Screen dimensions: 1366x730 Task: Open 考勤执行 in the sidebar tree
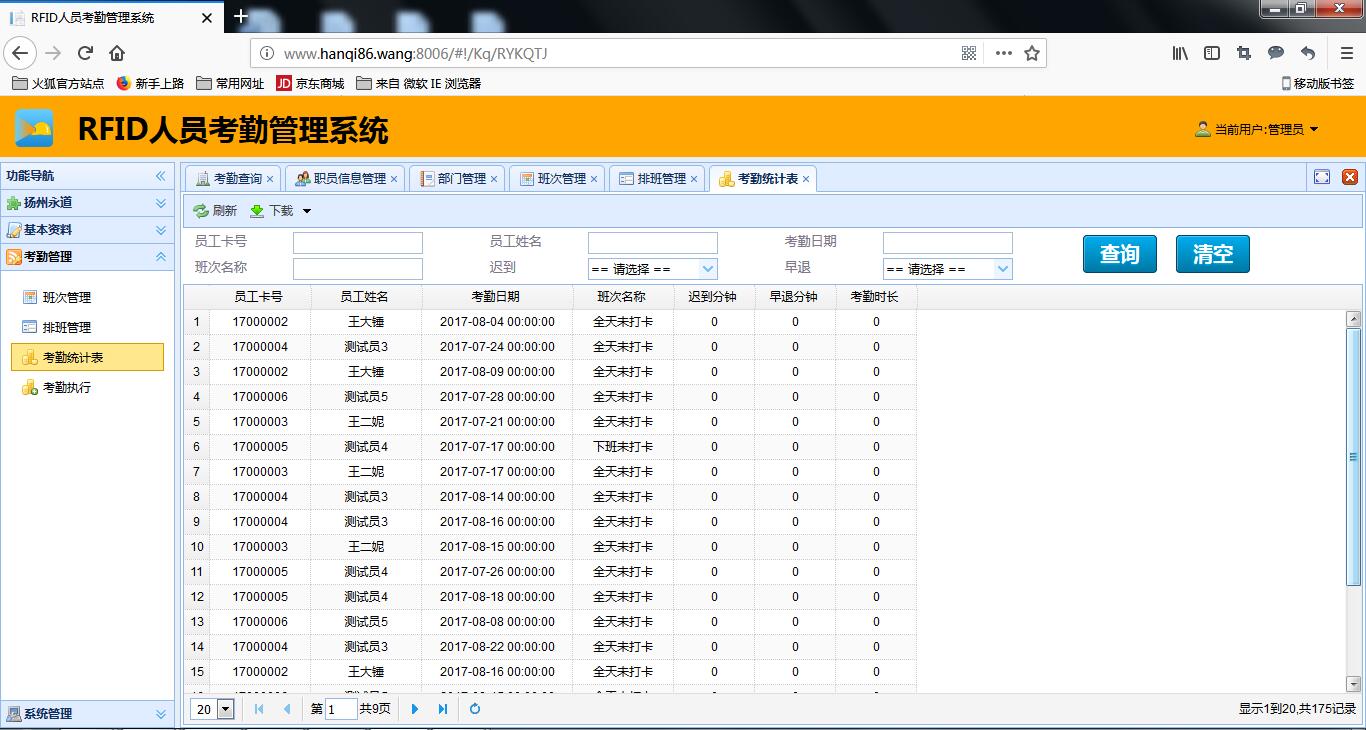point(66,388)
